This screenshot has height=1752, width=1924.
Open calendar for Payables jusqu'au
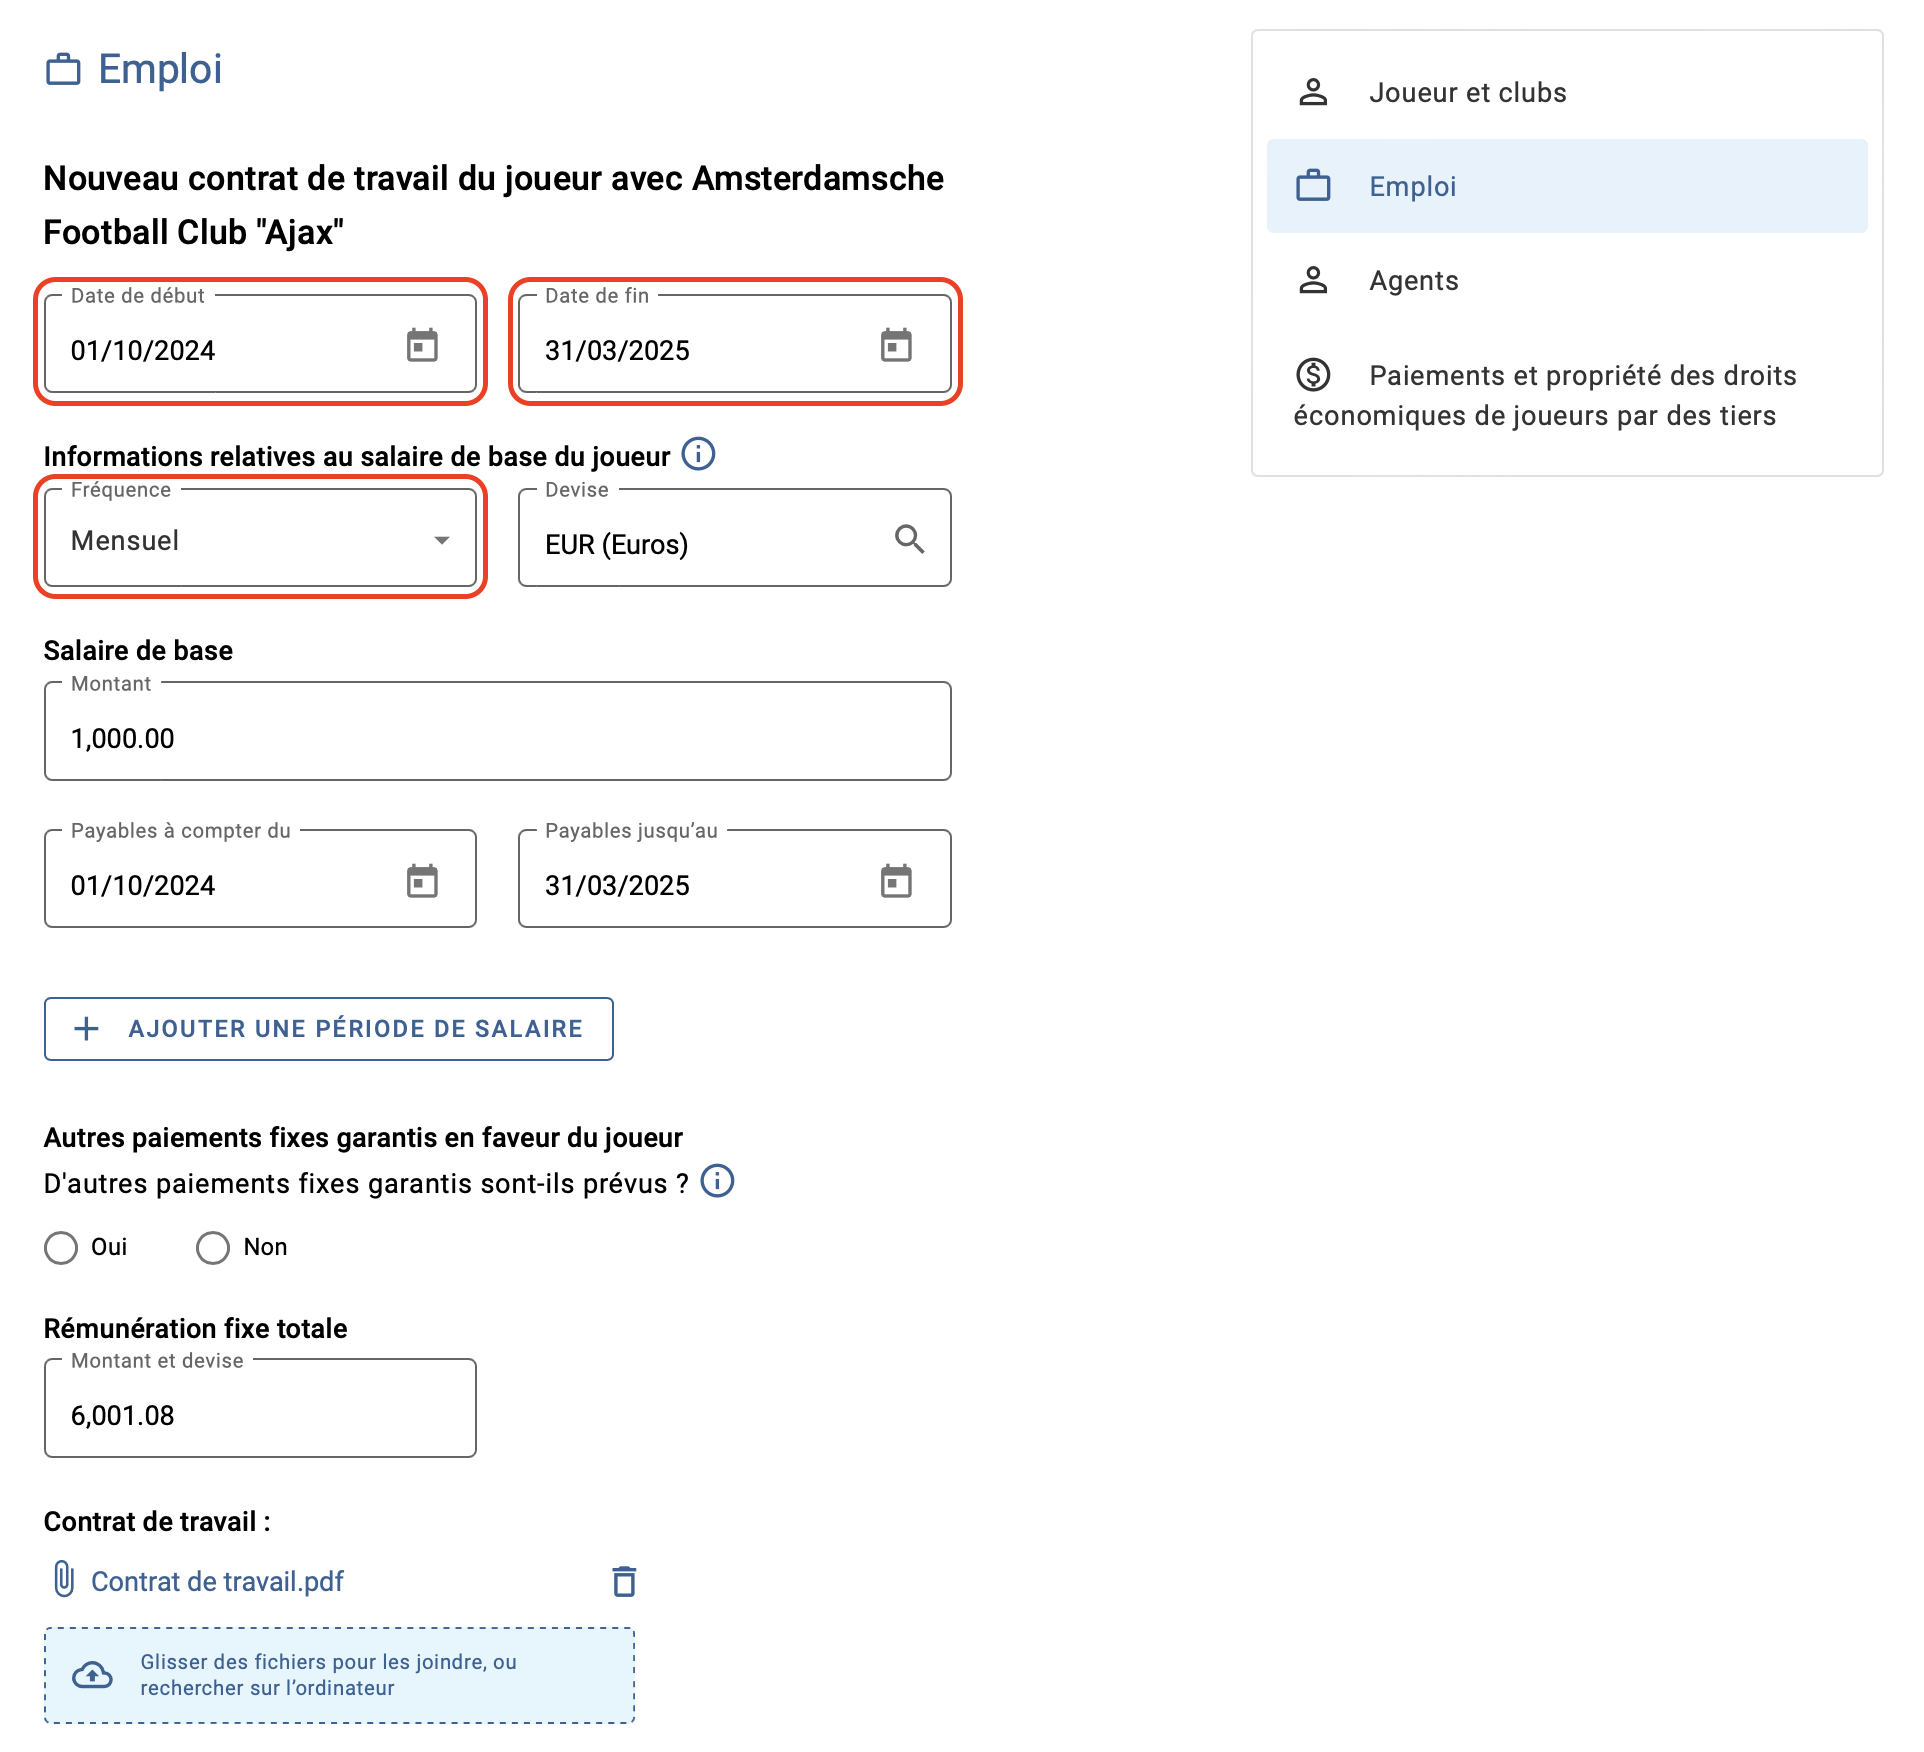coord(896,881)
